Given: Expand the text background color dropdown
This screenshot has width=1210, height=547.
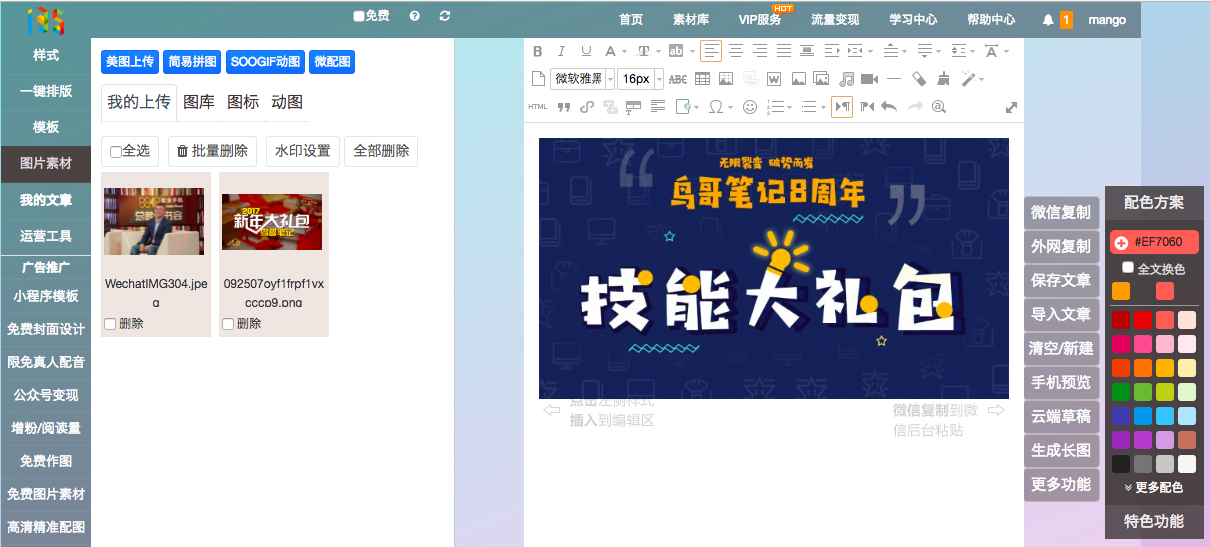Looking at the screenshot, I should tap(690, 51).
